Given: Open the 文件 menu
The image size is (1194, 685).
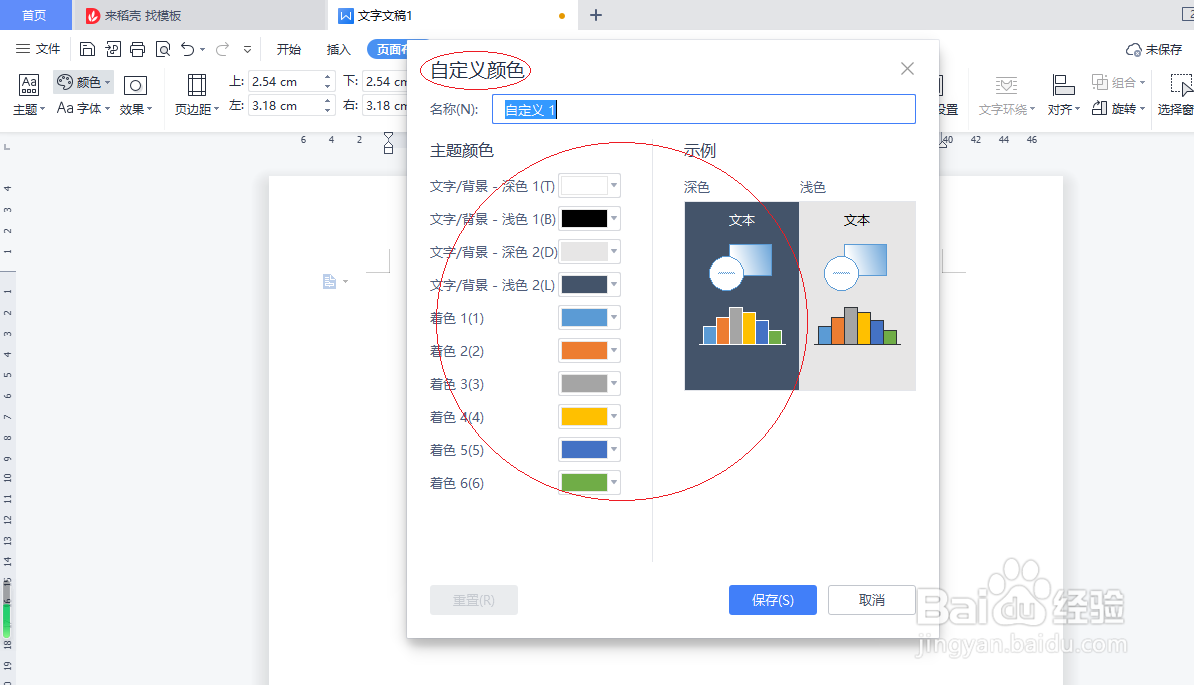Looking at the screenshot, I should [x=45, y=48].
